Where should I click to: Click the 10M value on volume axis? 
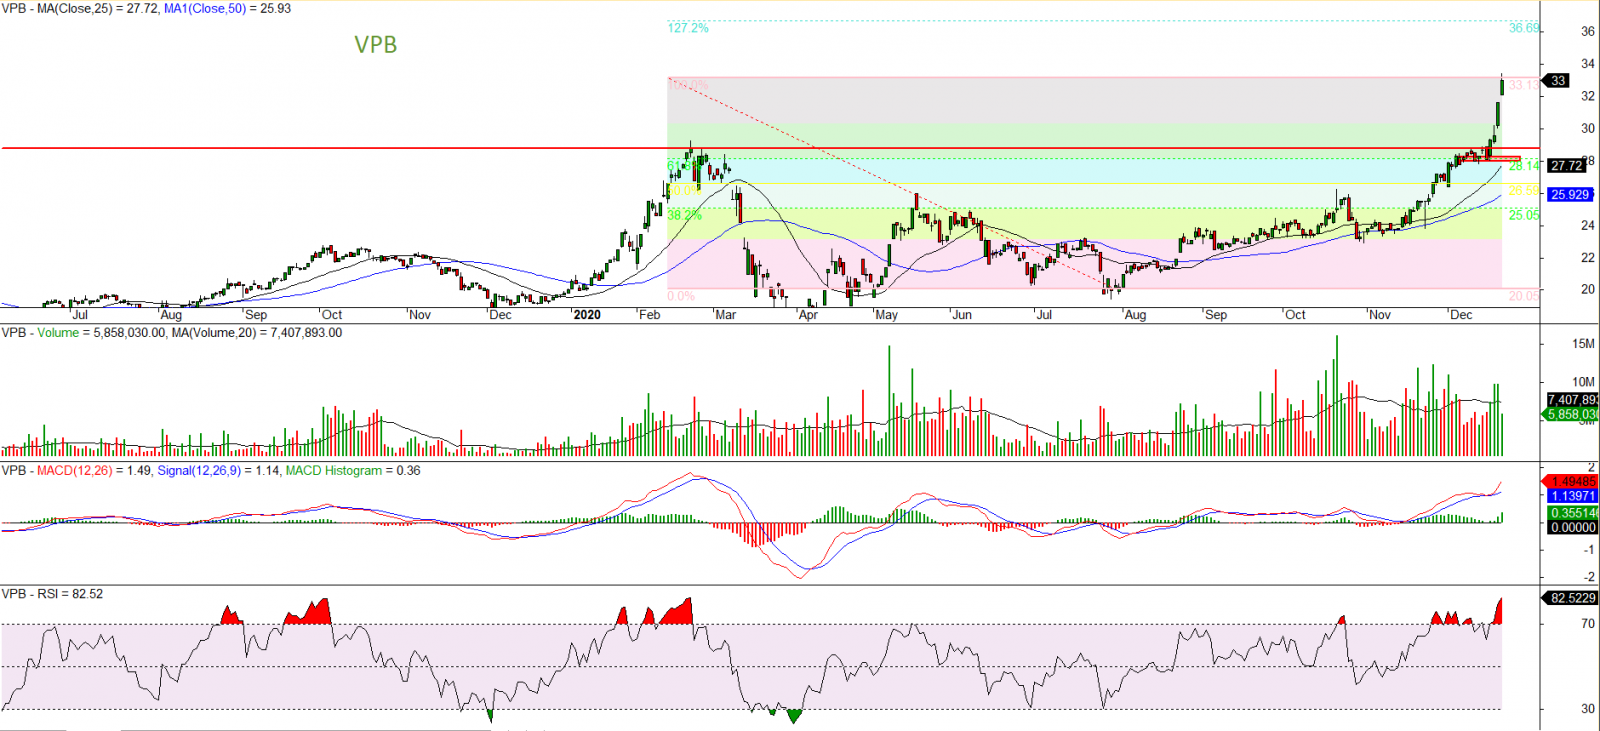tap(1584, 382)
